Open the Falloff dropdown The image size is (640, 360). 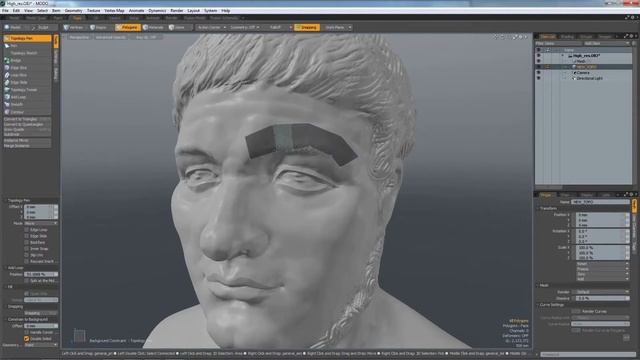tap(278, 28)
